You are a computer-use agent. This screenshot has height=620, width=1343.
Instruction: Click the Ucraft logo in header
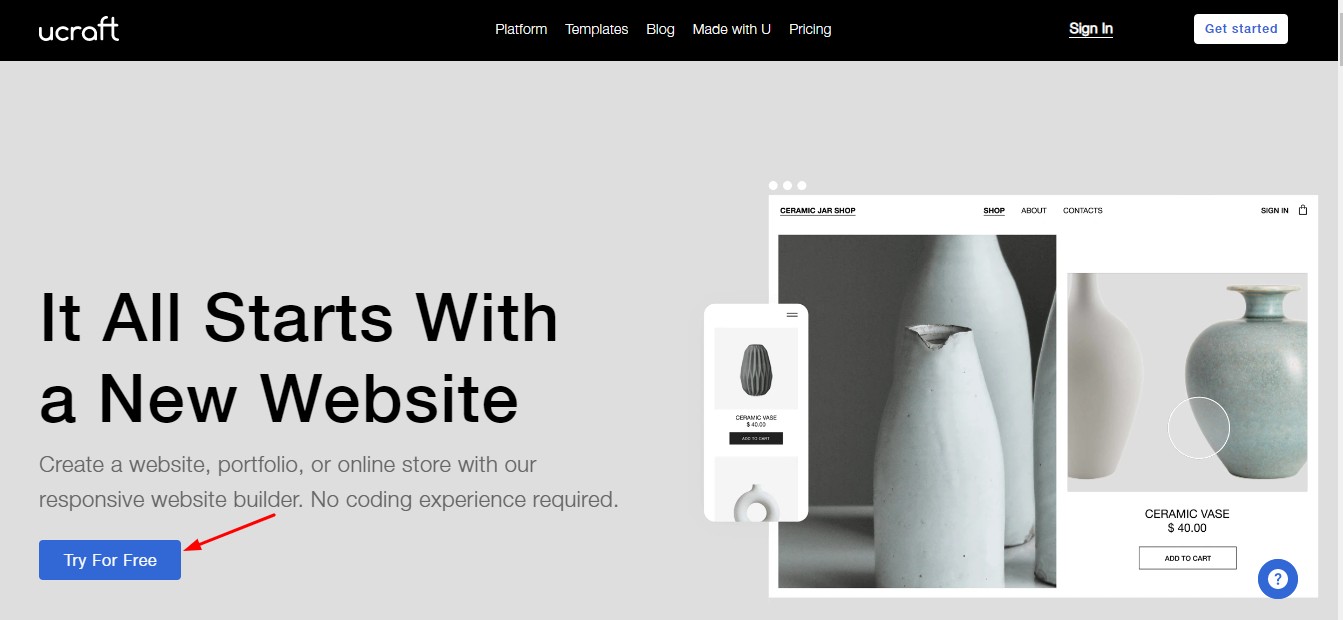click(x=79, y=30)
